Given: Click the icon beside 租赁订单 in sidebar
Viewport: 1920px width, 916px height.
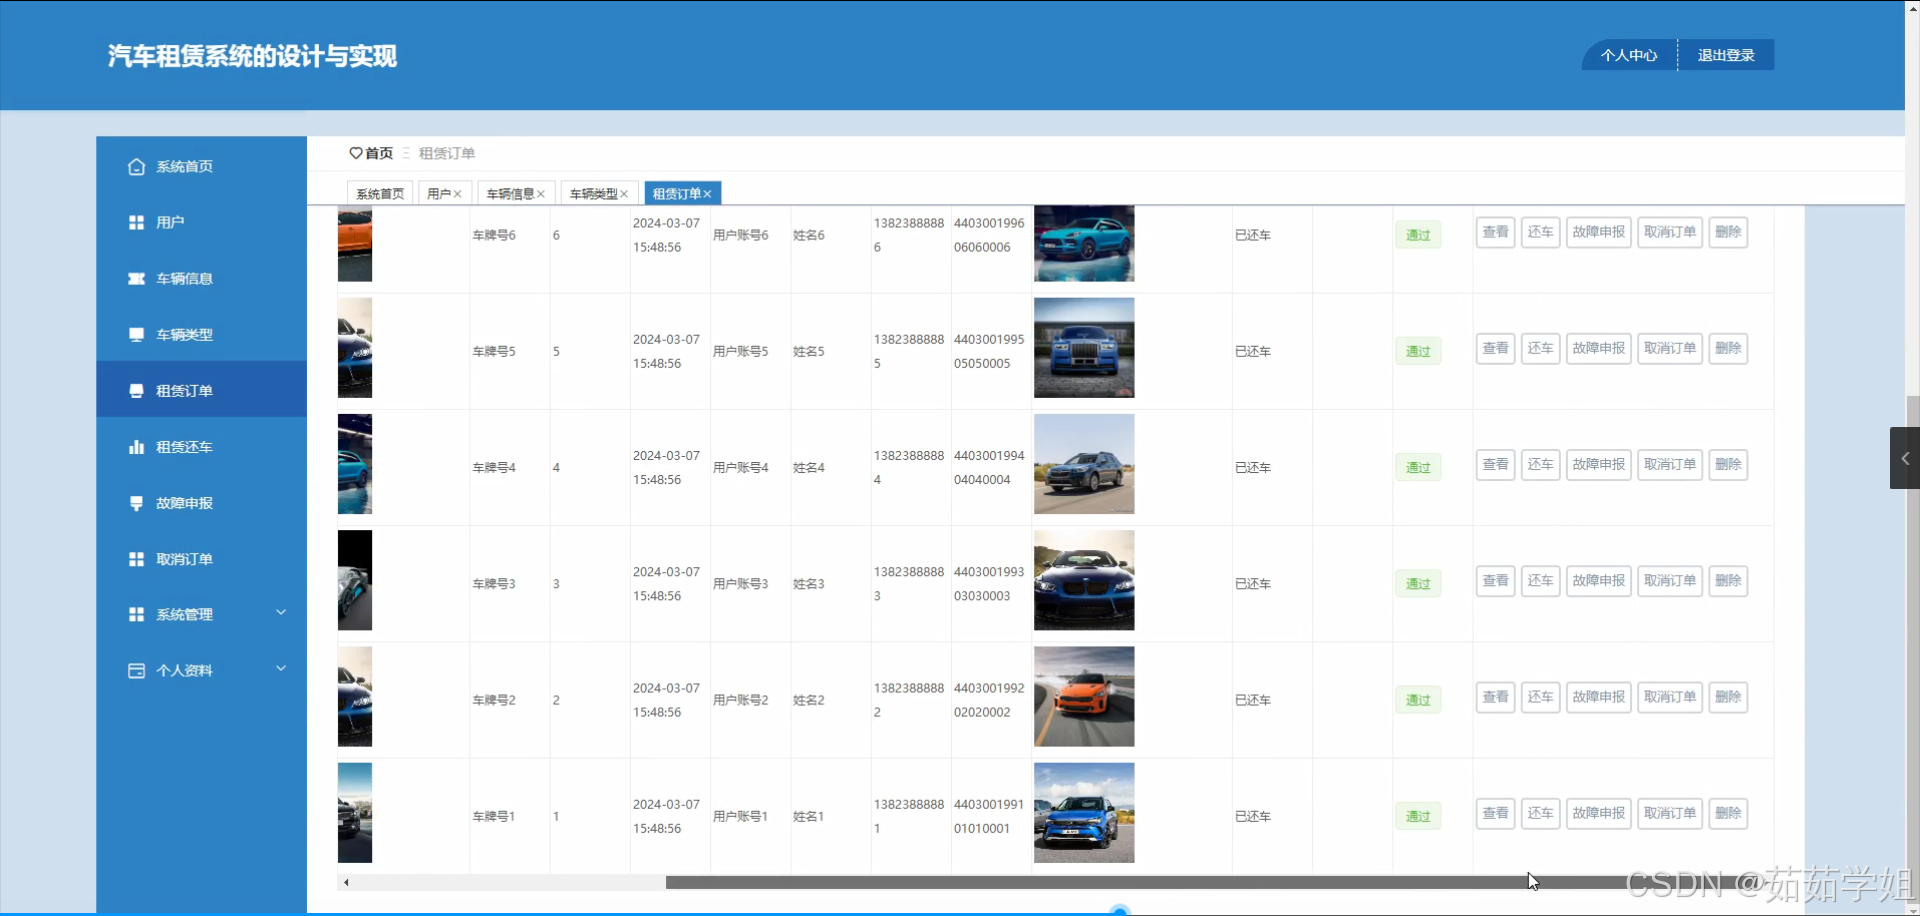Looking at the screenshot, I should (x=136, y=391).
